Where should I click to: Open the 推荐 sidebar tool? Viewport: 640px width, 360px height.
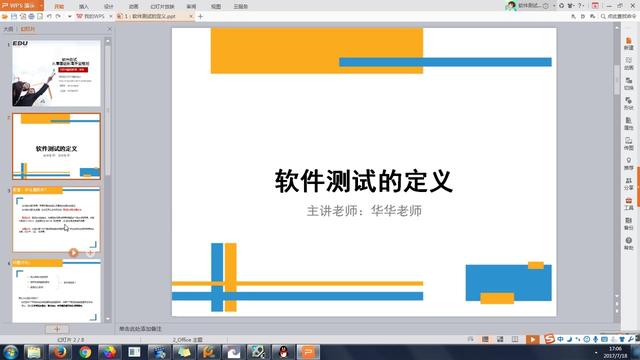[x=629, y=164]
